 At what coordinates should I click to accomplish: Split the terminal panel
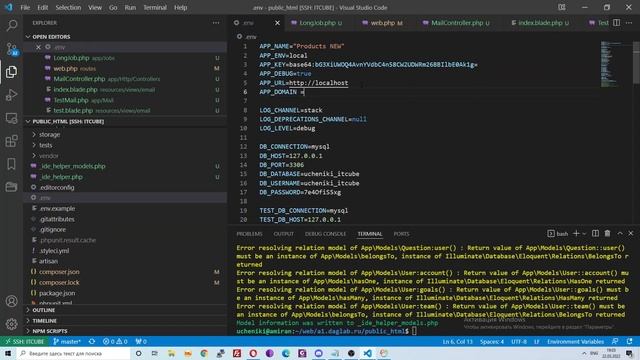click(596, 233)
